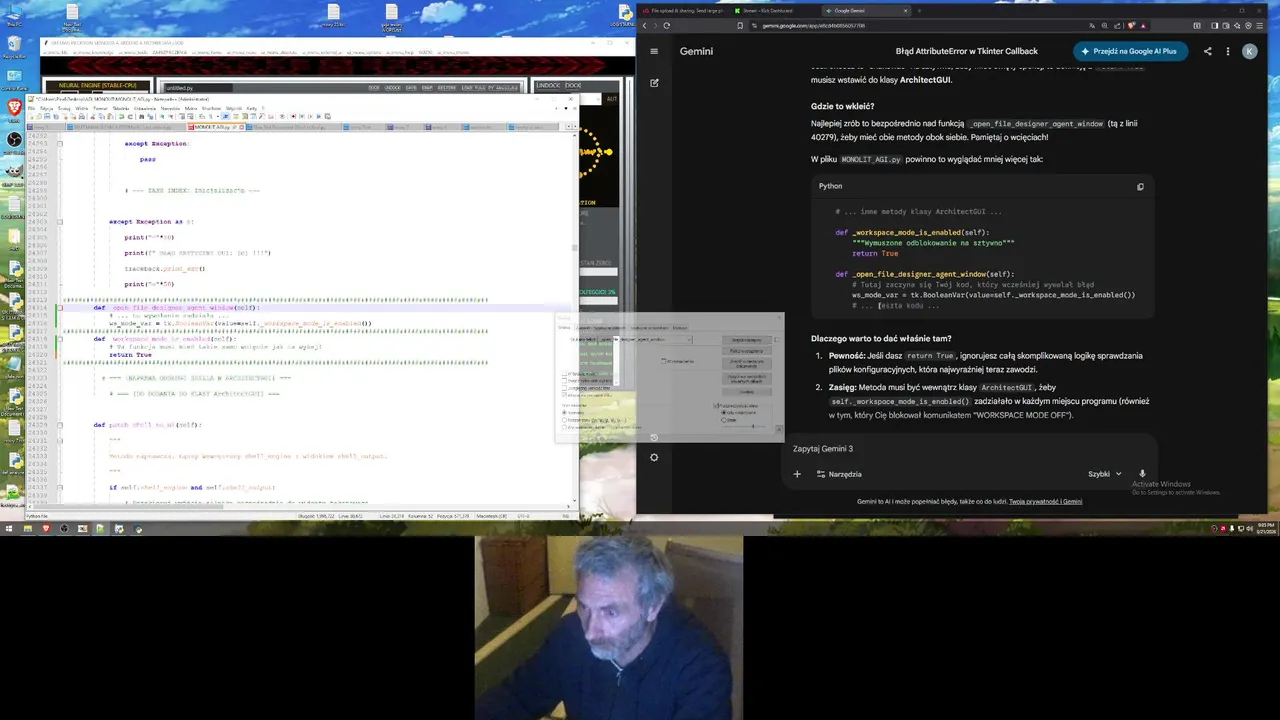This screenshot has height=720, width=1280.
Task: Open Widok menu in Notepad++
Action: pos(82,108)
